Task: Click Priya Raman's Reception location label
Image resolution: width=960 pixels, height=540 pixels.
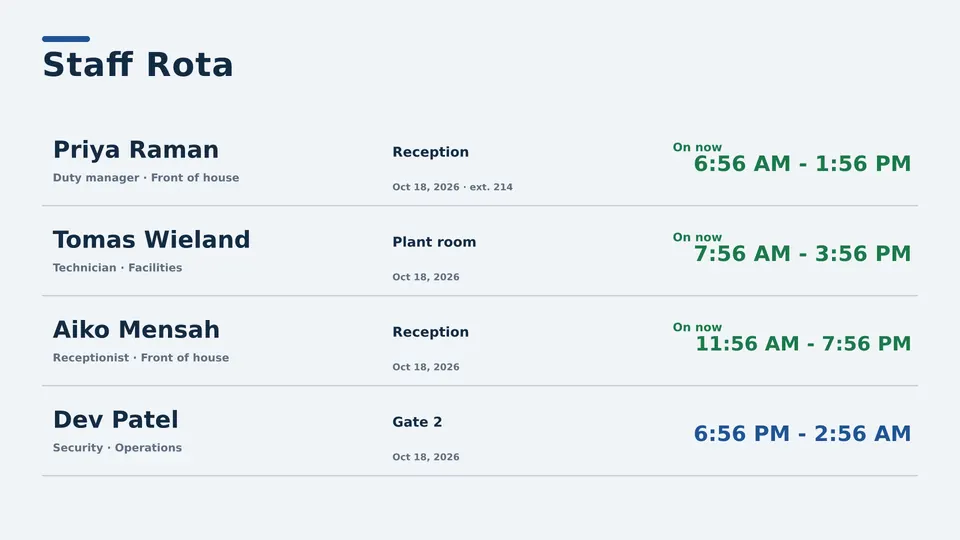Action: tap(430, 152)
